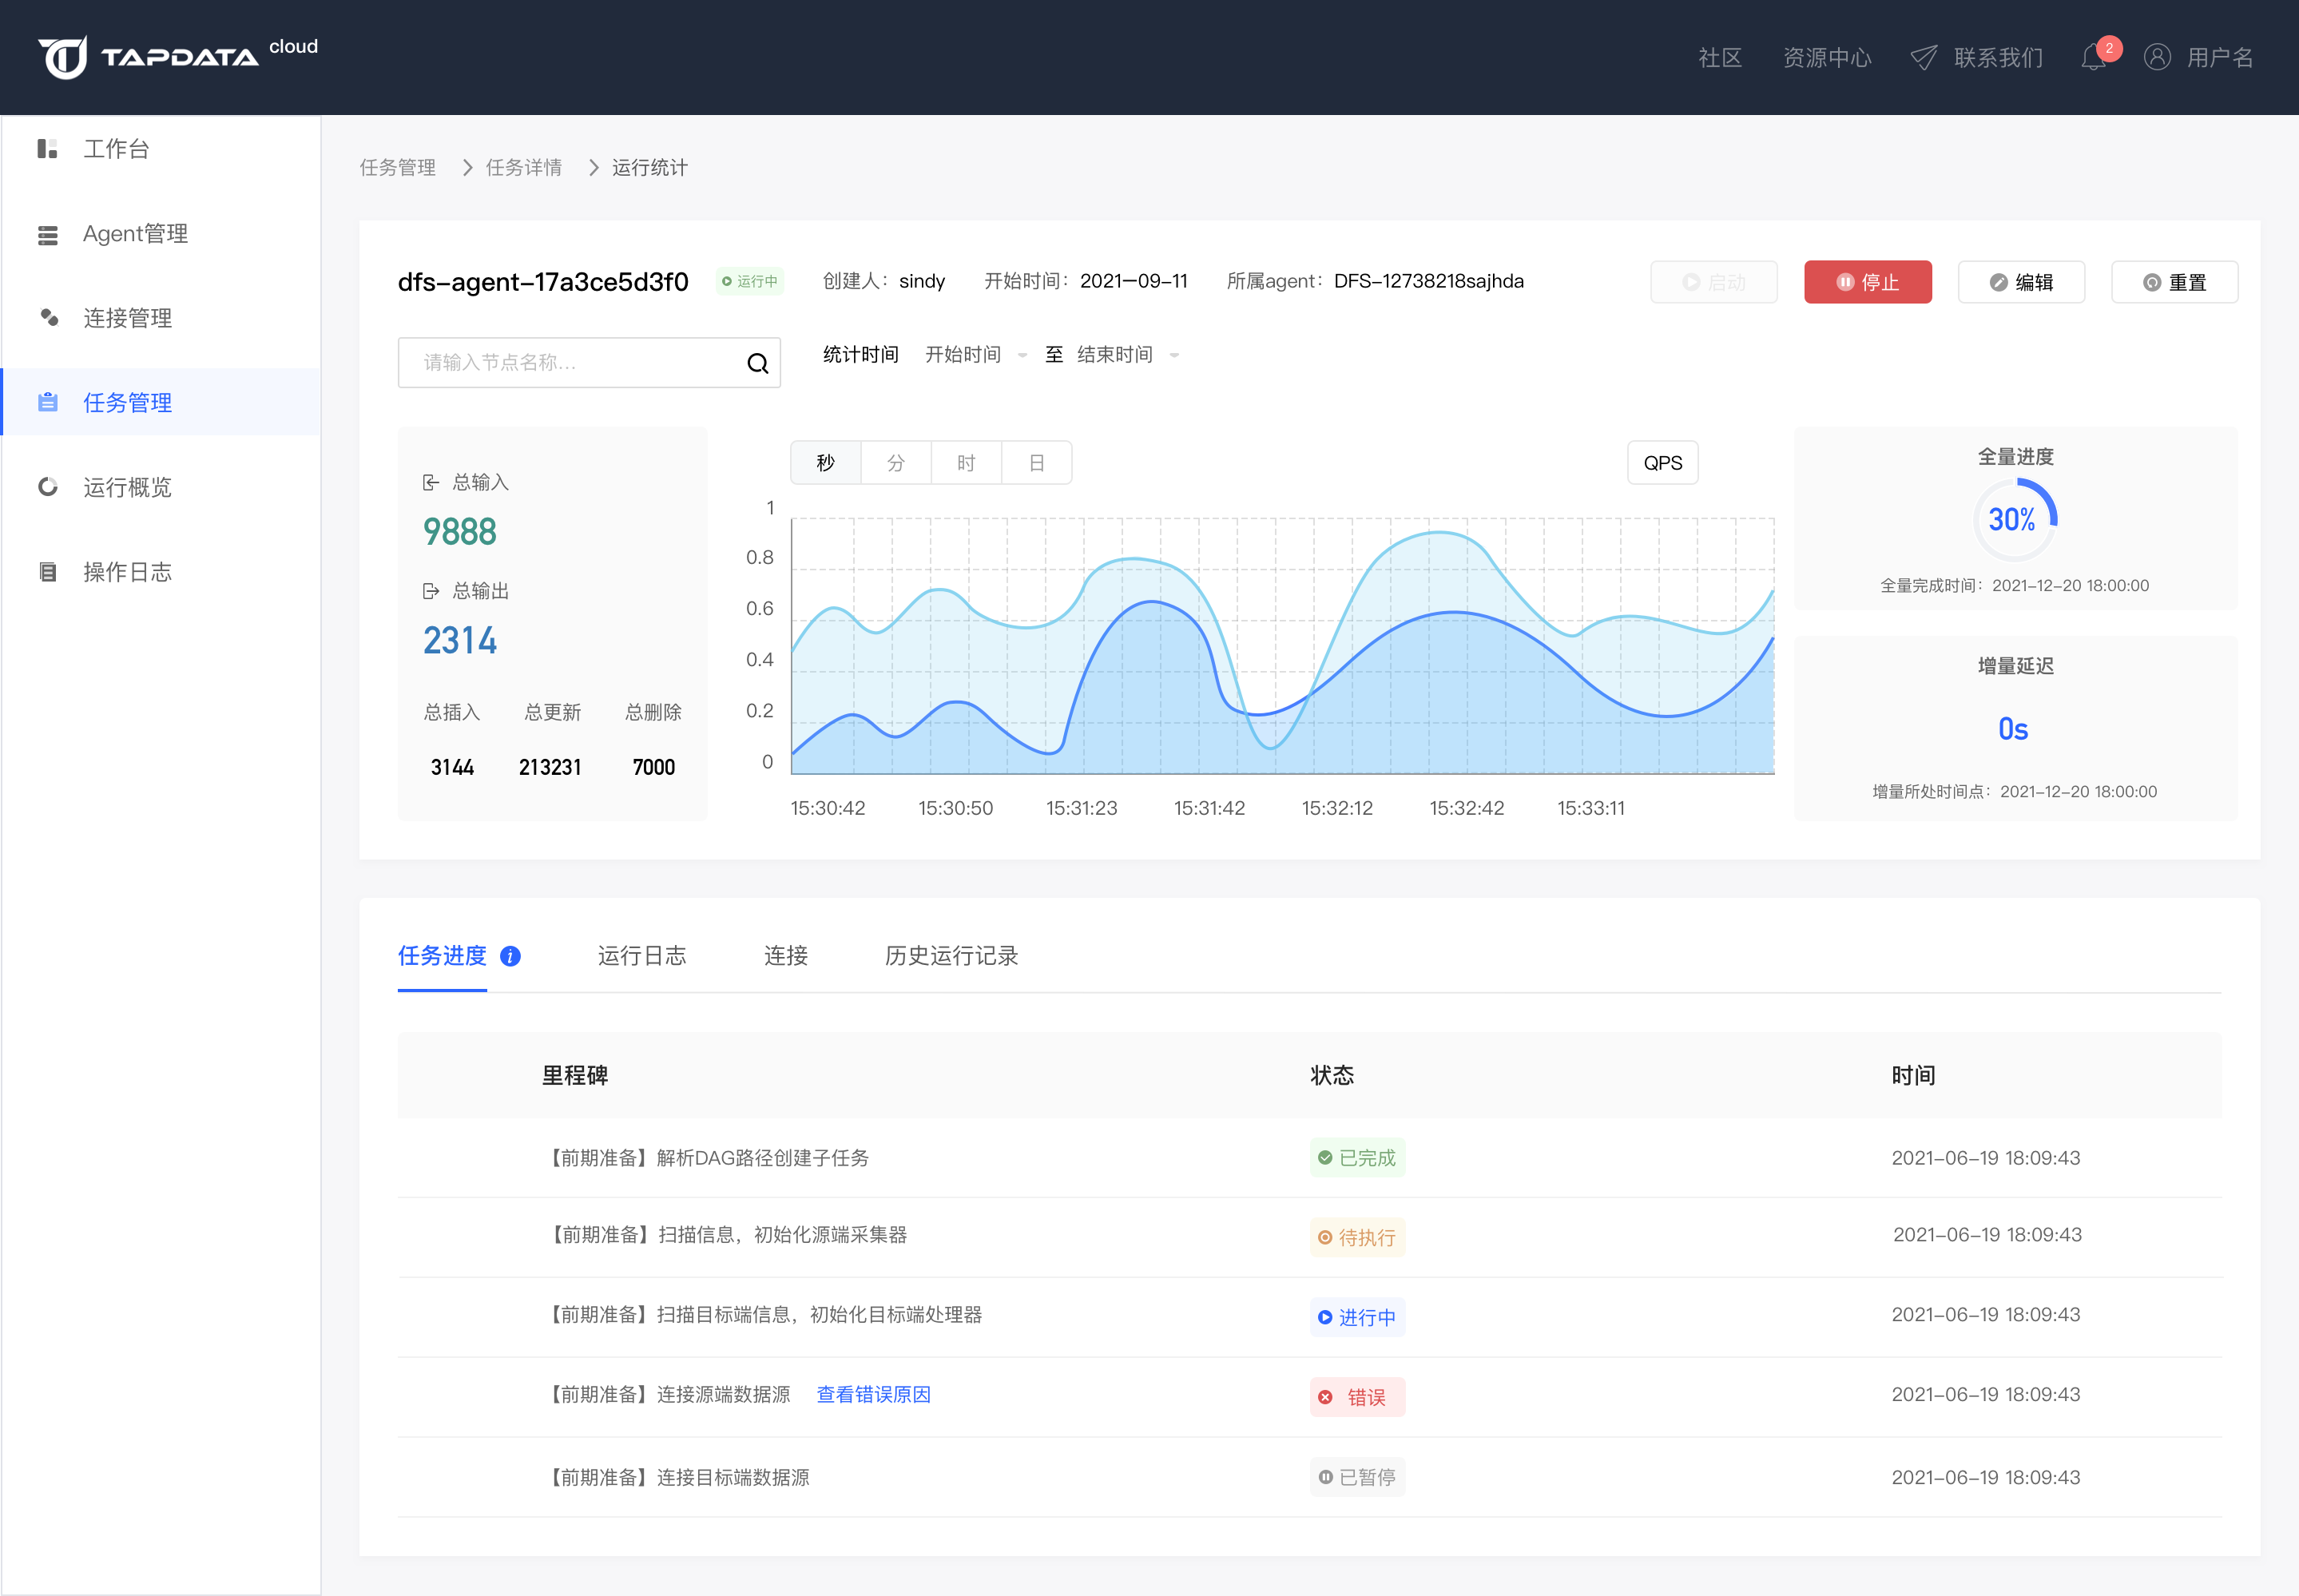Open the 工作台 sidebar panel
The height and width of the screenshot is (1596, 2299).
coord(116,148)
